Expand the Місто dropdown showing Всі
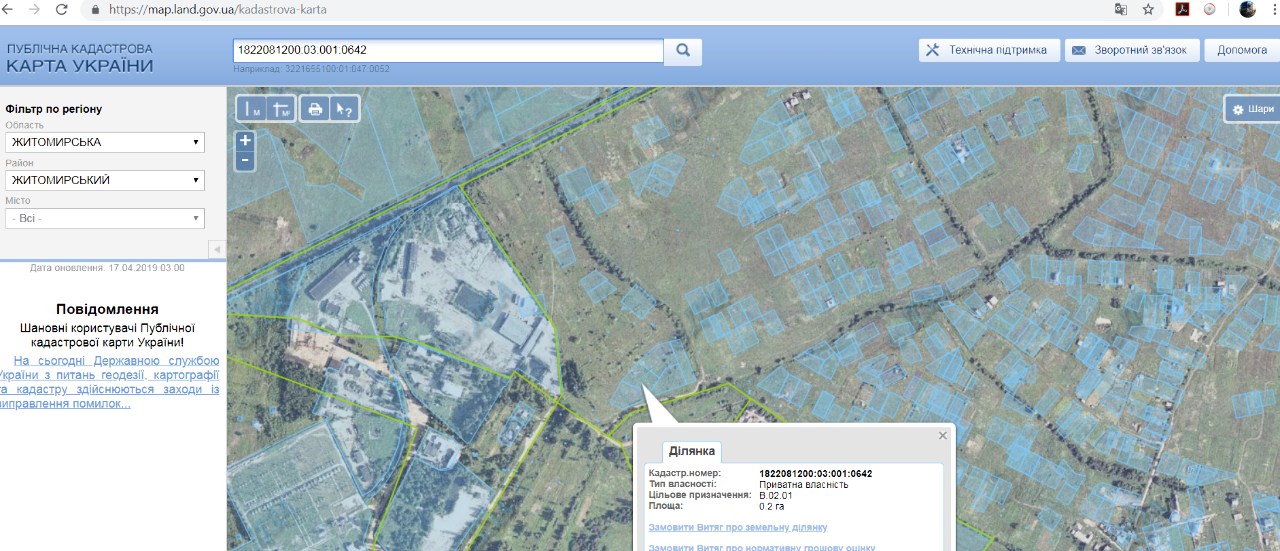Viewport: 1280px width, 551px height. 105,218
